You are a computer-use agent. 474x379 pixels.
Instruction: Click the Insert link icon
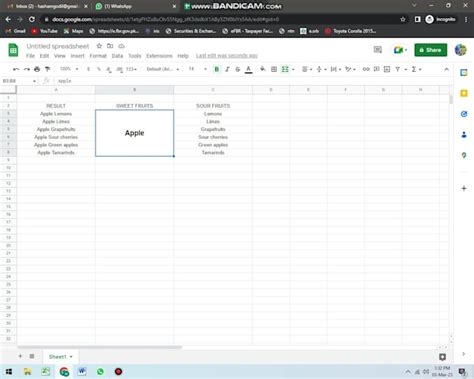(x=366, y=69)
